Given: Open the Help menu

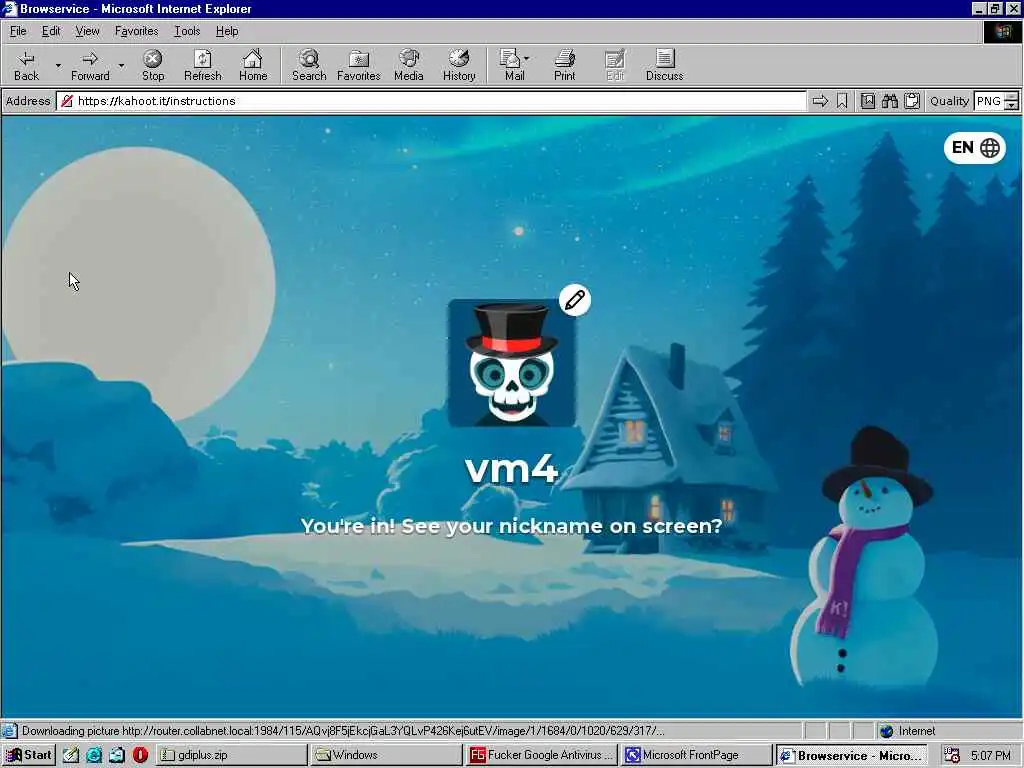Looking at the screenshot, I should point(227,31).
